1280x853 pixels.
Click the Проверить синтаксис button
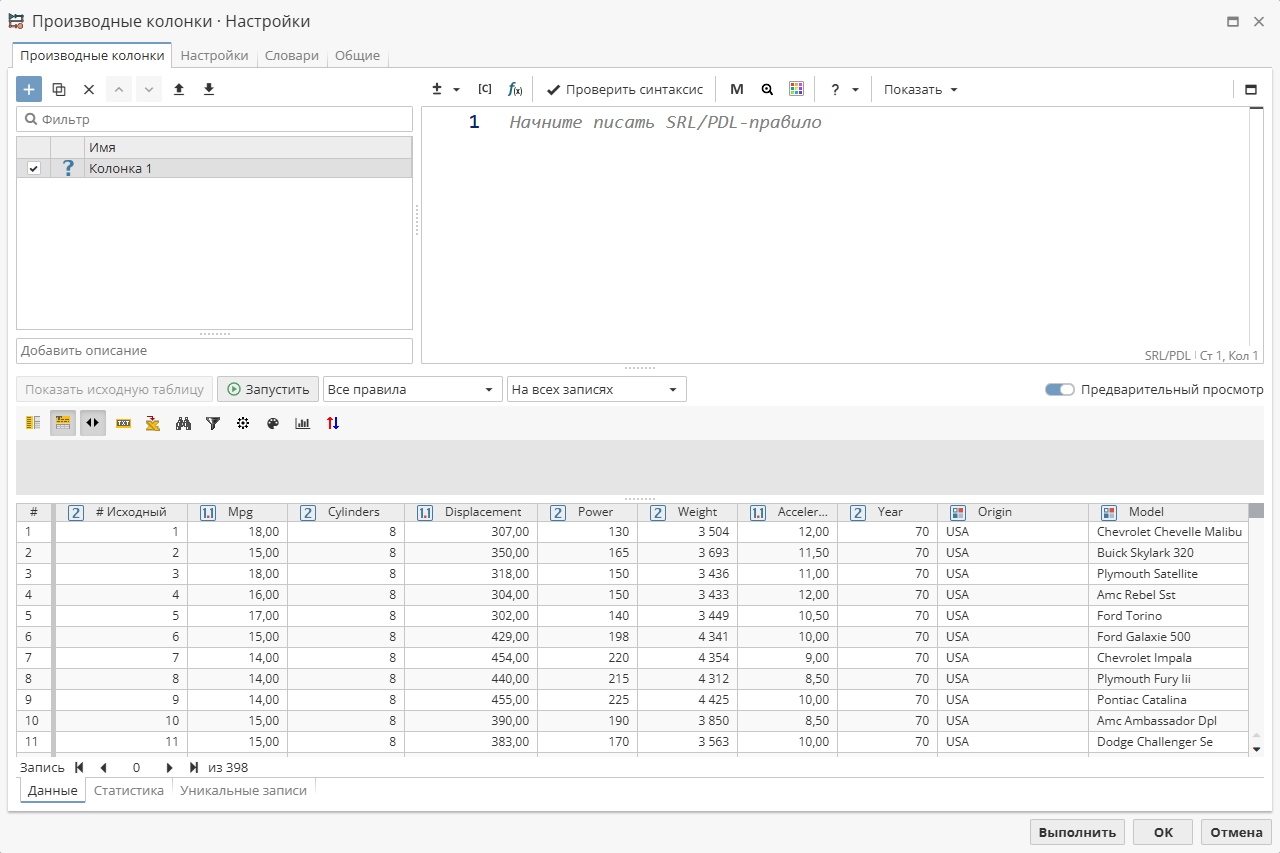tap(625, 89)
